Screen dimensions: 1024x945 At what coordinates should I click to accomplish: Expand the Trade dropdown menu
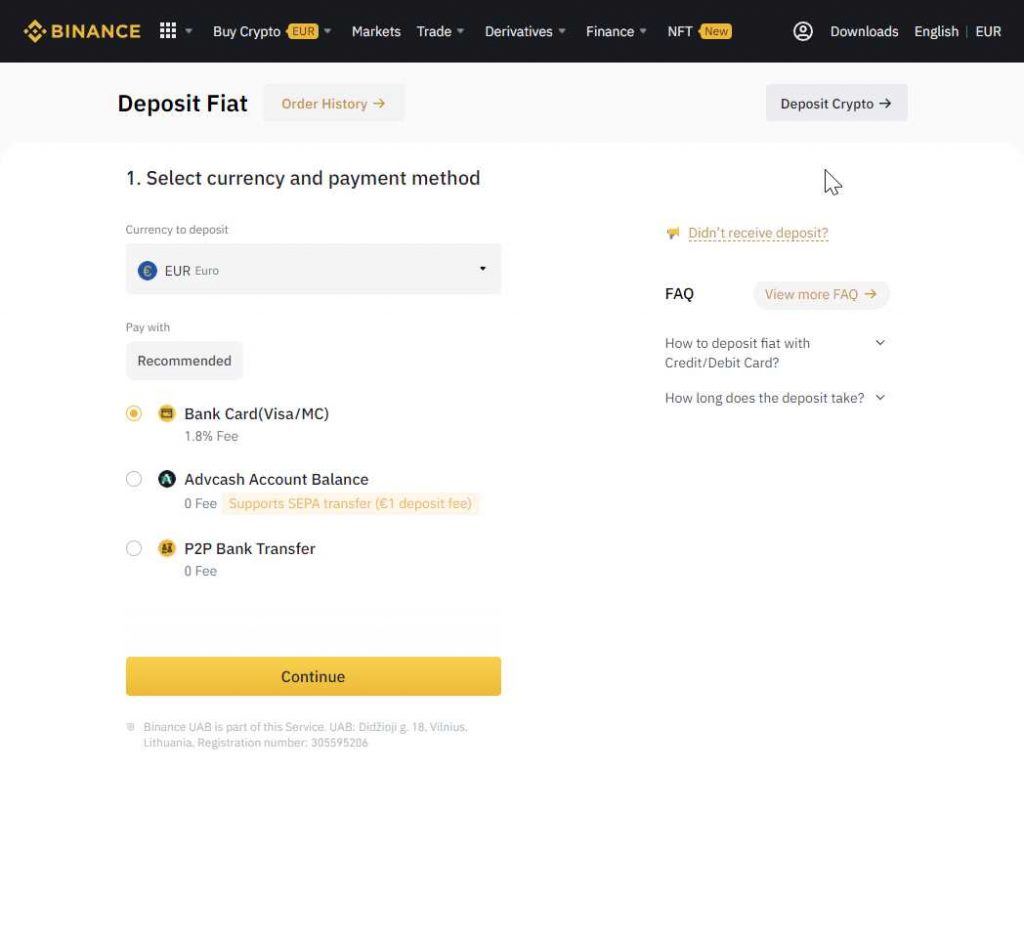pos(441,31)
